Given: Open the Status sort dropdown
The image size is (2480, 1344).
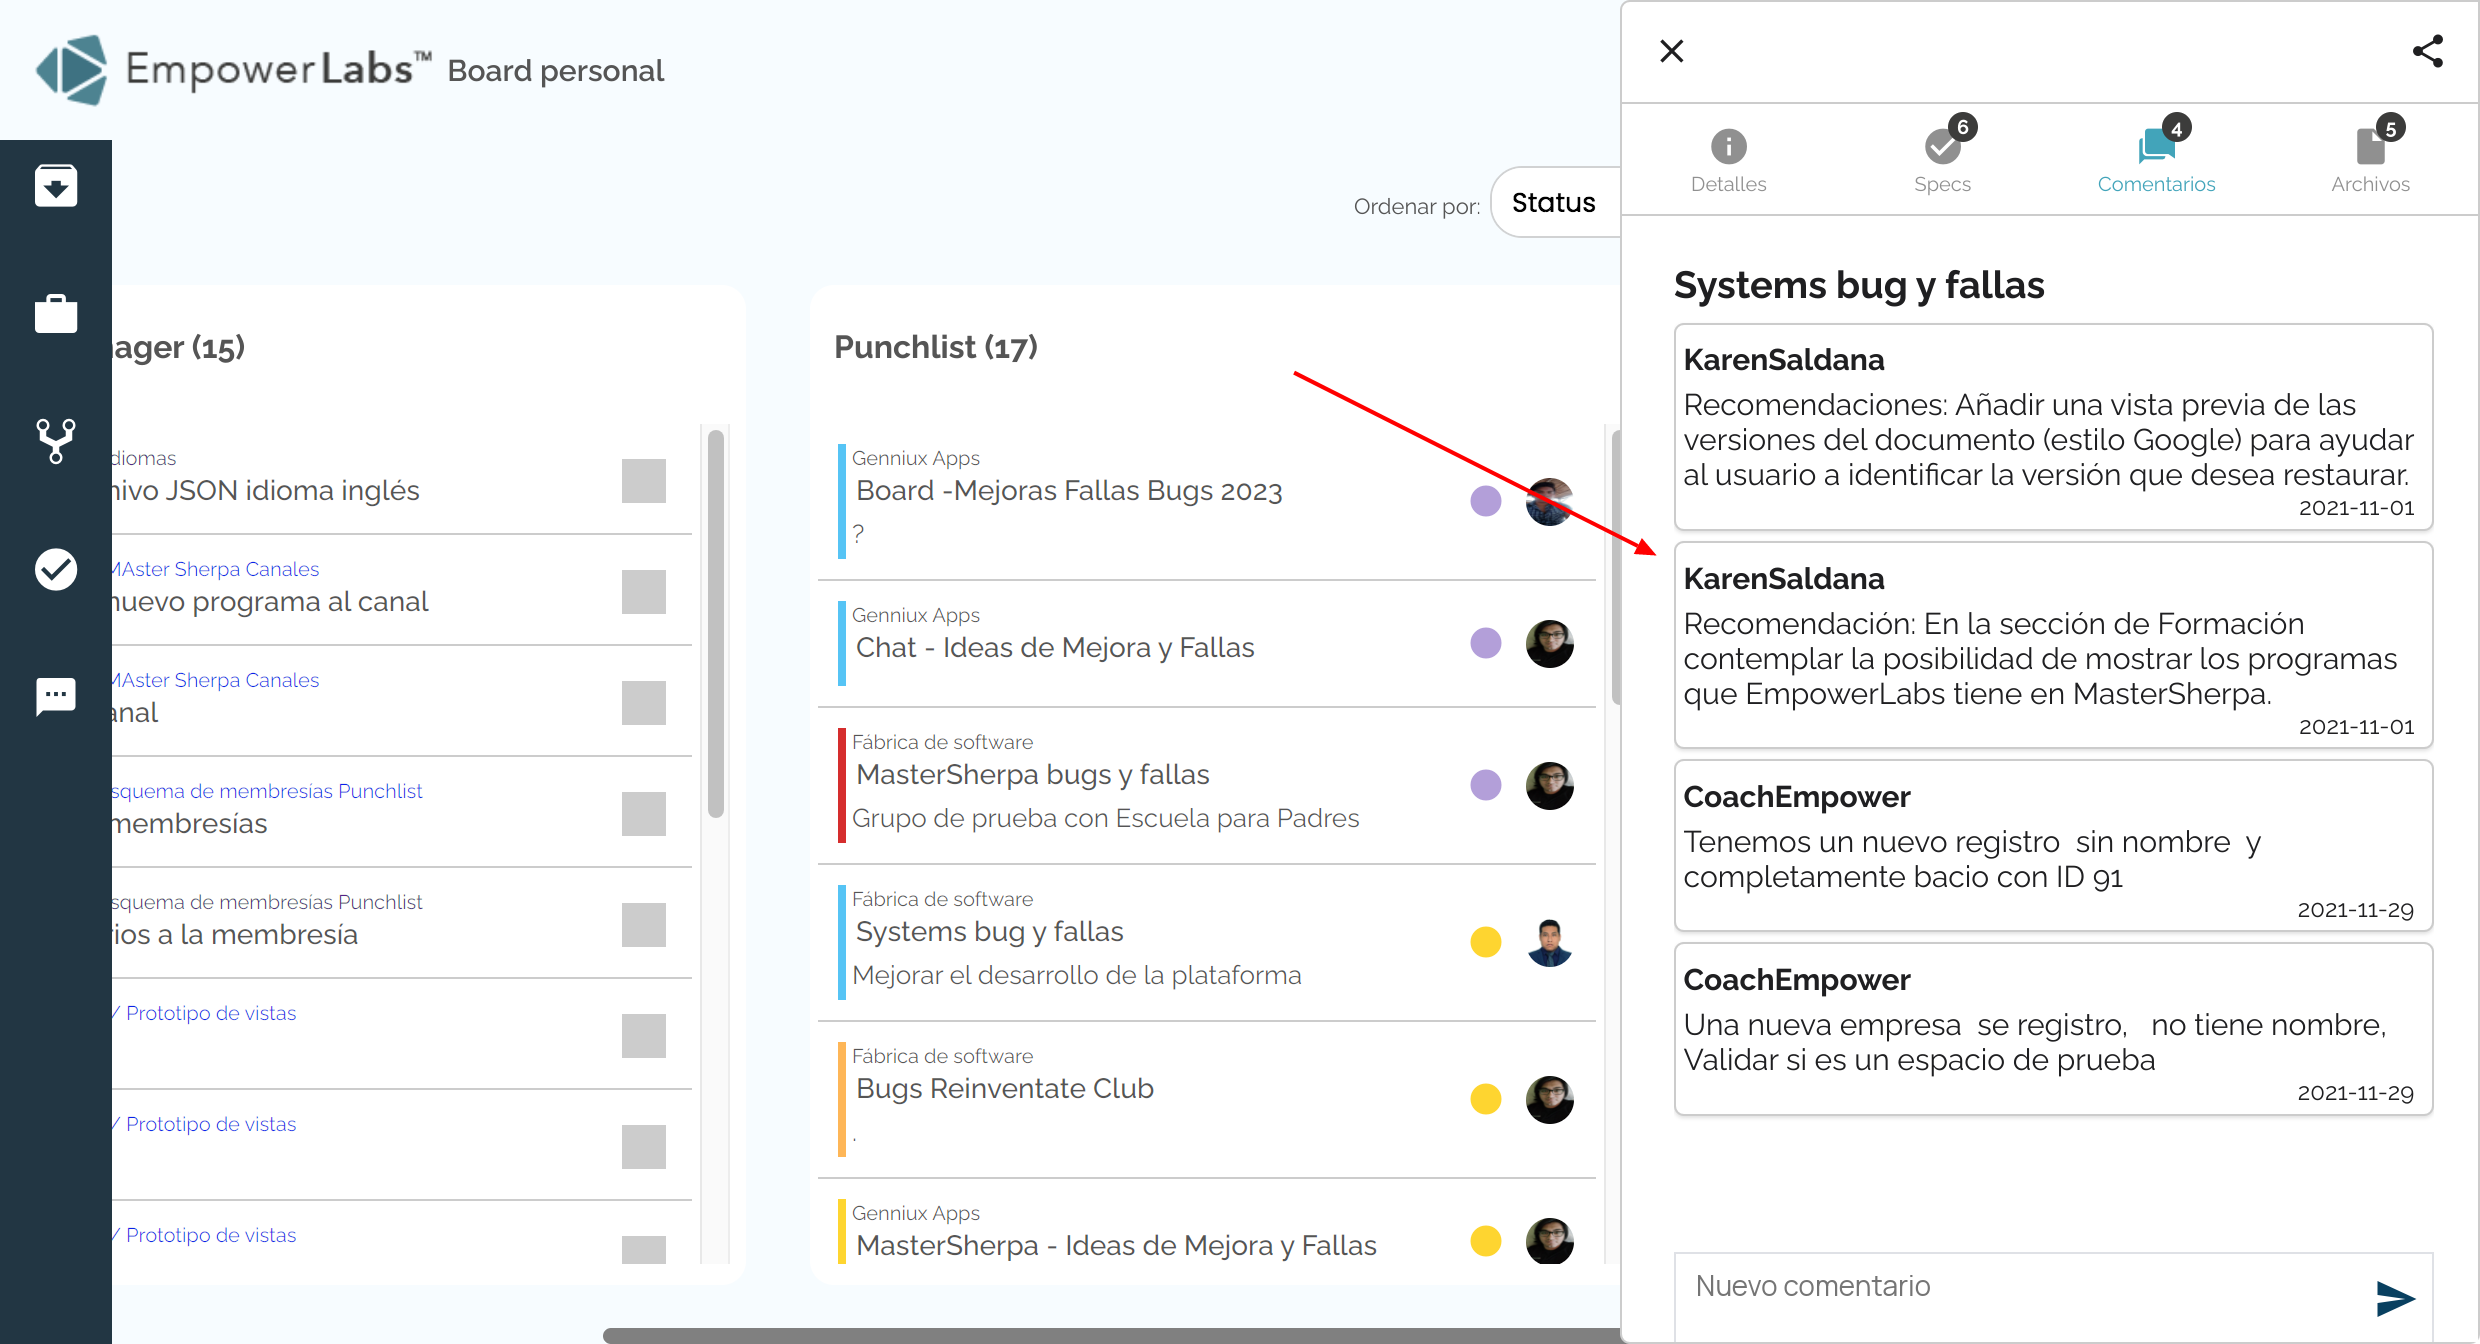Looking at the screenshot, I should (1554, 203).
